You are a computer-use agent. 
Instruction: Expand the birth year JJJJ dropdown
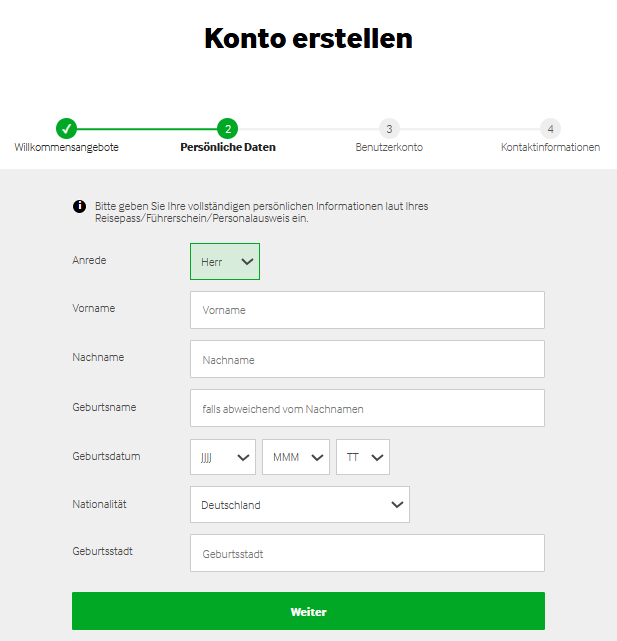pos(222,457)
